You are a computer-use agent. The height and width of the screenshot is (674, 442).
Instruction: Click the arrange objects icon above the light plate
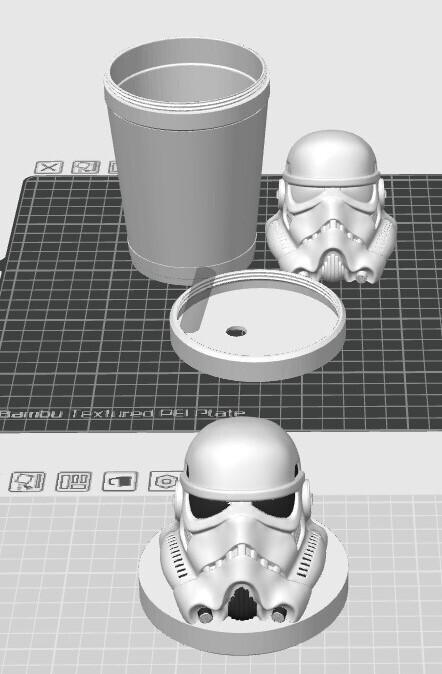coord(74,481)
